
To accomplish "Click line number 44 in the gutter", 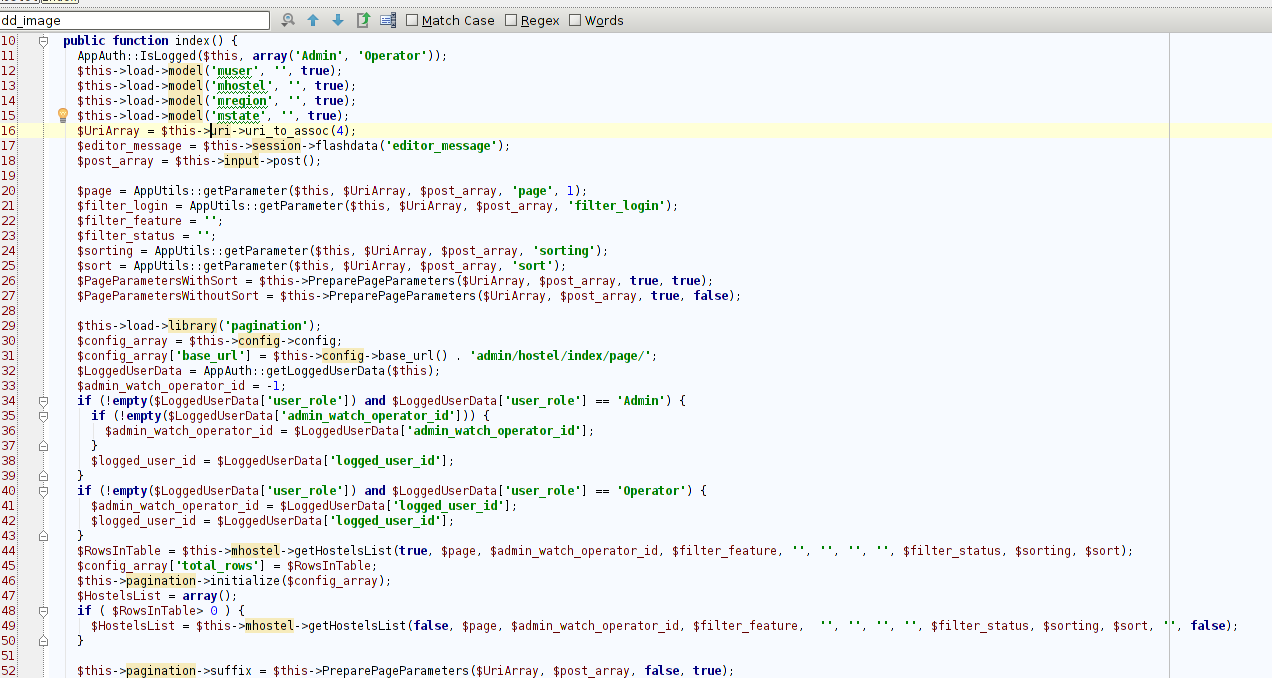I will click(x=8, y=551).
